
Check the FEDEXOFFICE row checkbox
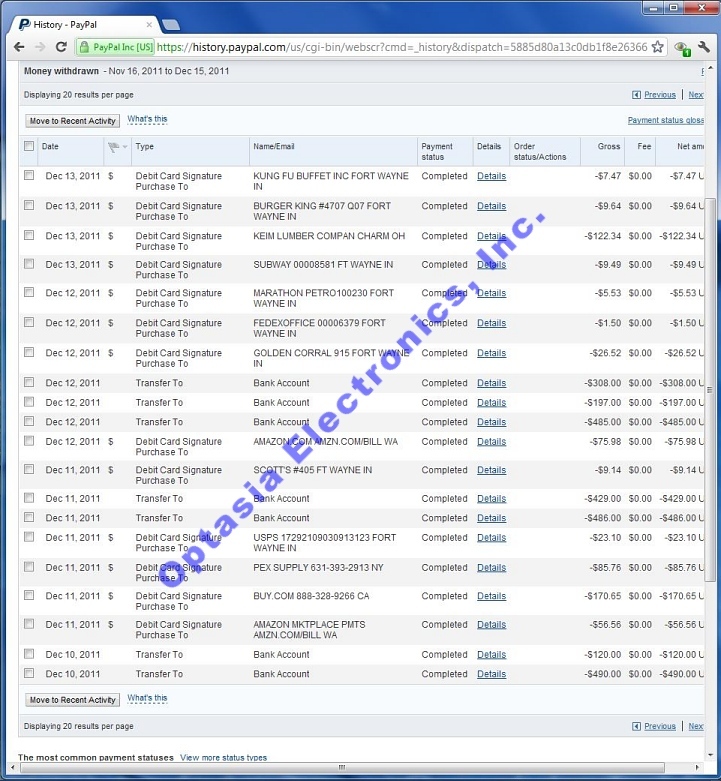(29, 322)
